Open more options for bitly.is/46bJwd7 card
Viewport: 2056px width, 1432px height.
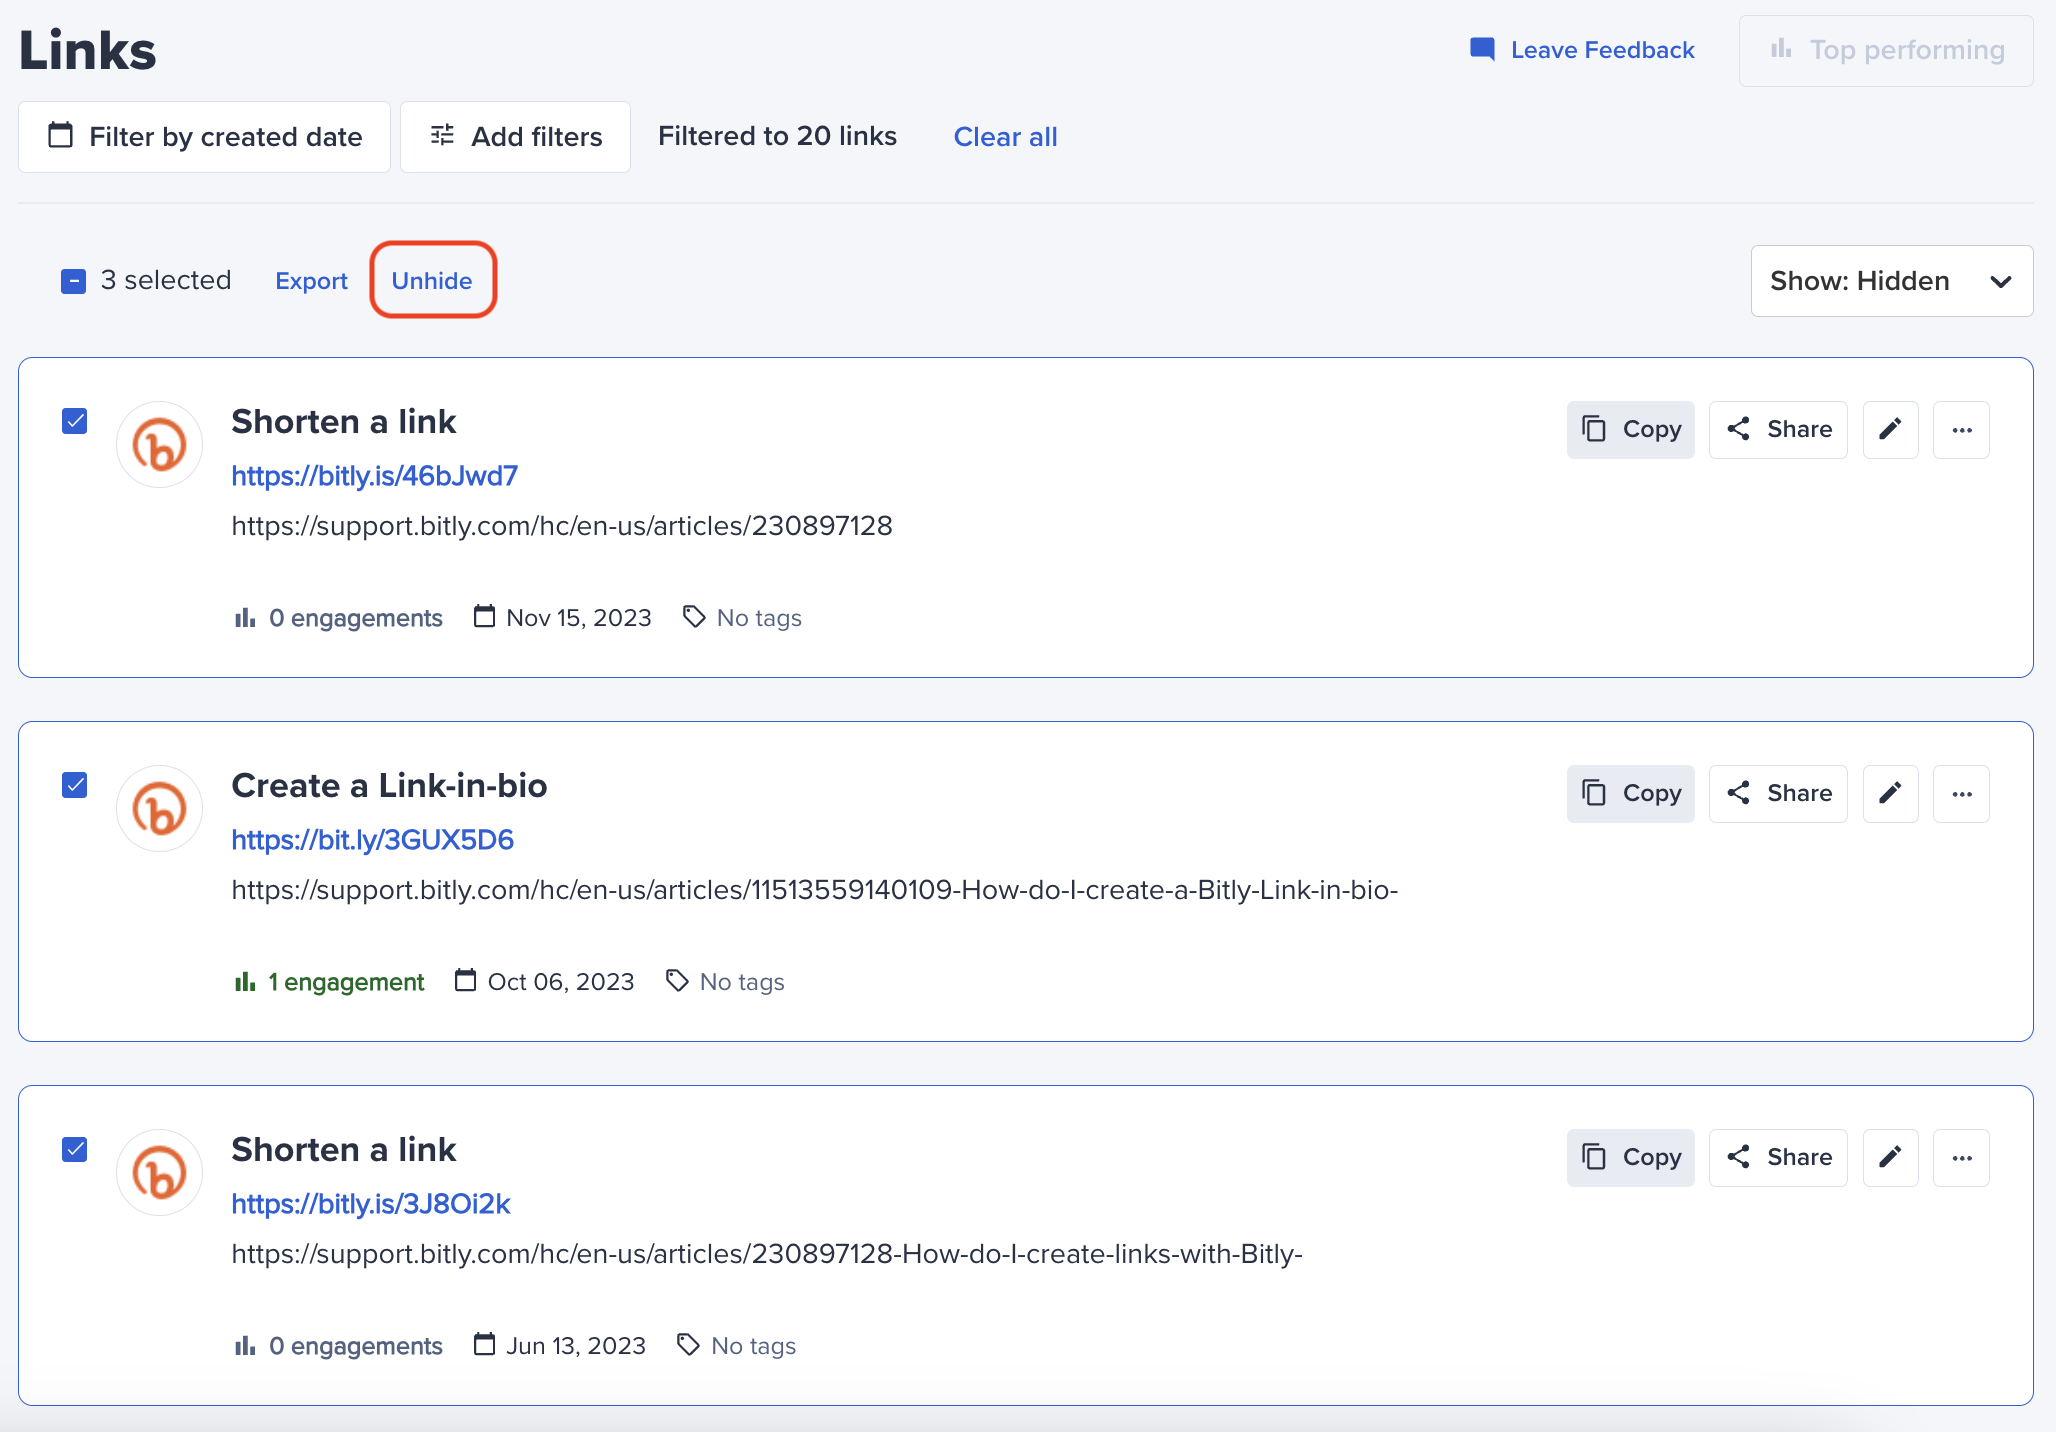pyautogui.click(x=1961, y=430)
